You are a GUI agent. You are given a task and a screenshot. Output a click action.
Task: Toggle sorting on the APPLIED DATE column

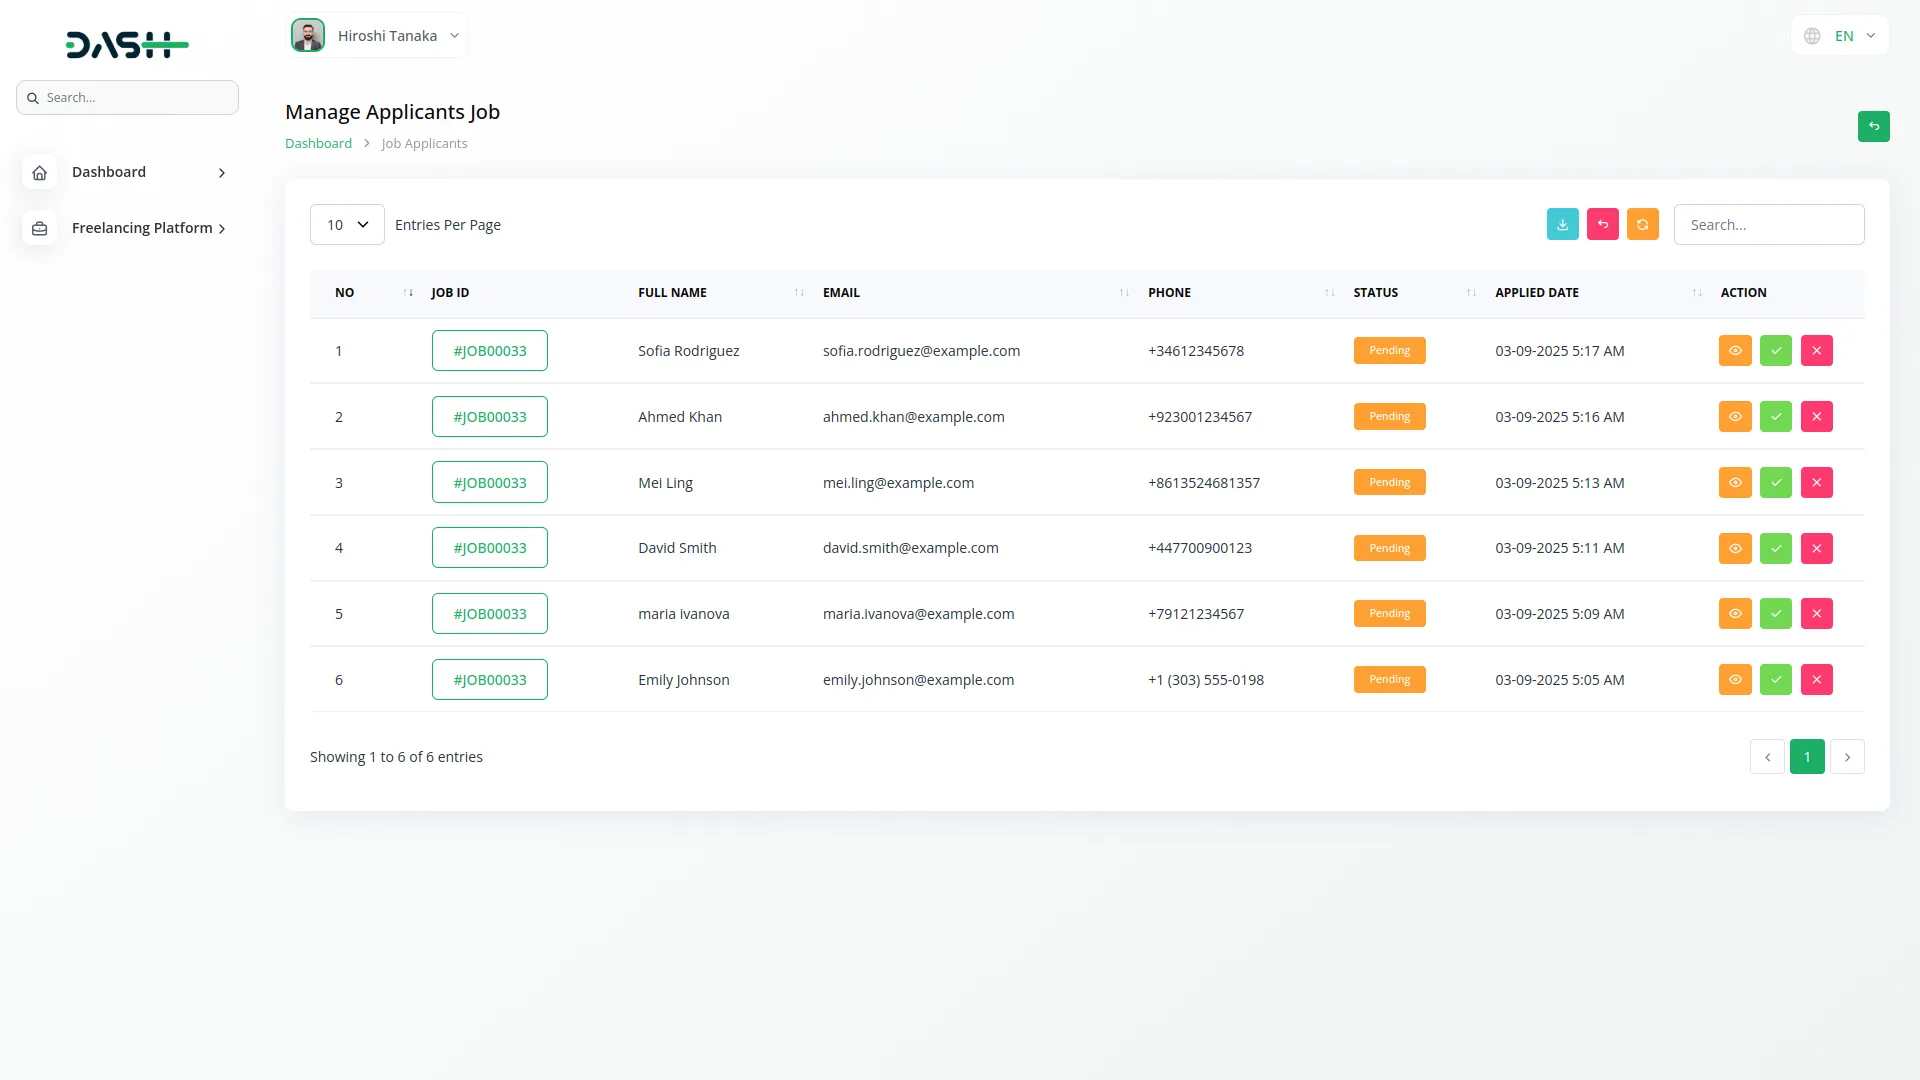(x=1695, y=292)
